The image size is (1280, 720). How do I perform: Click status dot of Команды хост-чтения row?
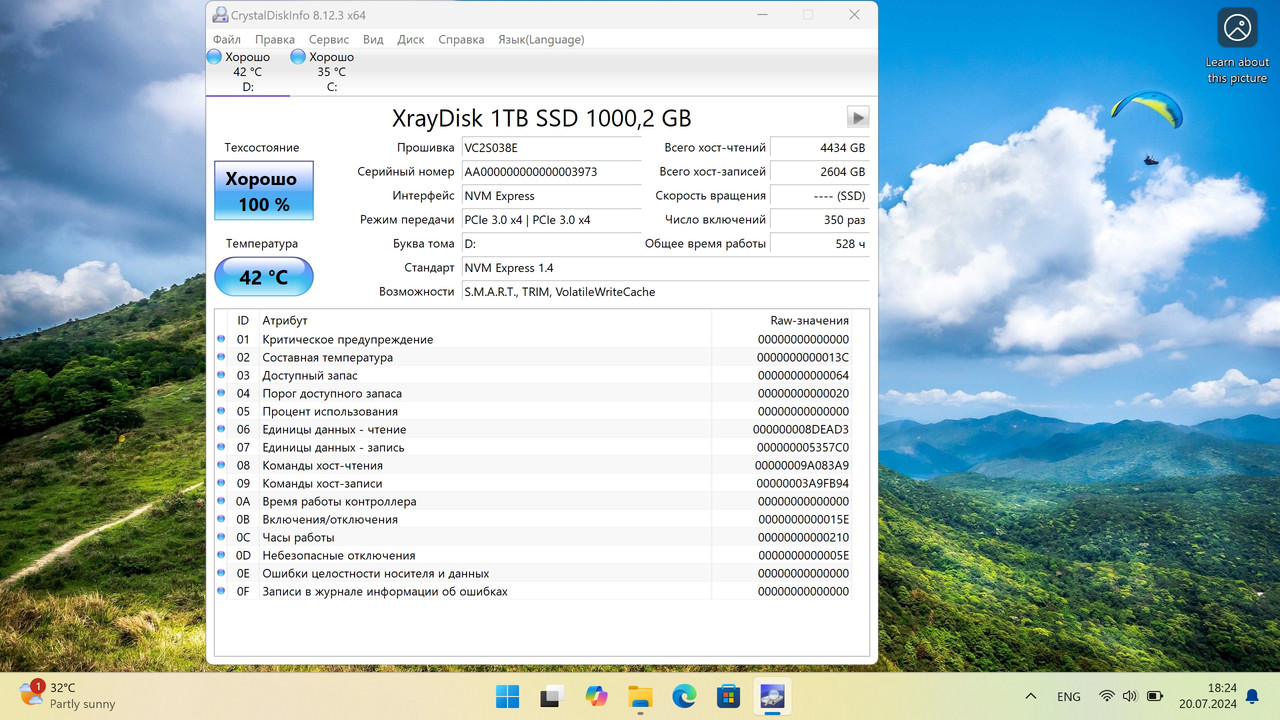[221, 465]
